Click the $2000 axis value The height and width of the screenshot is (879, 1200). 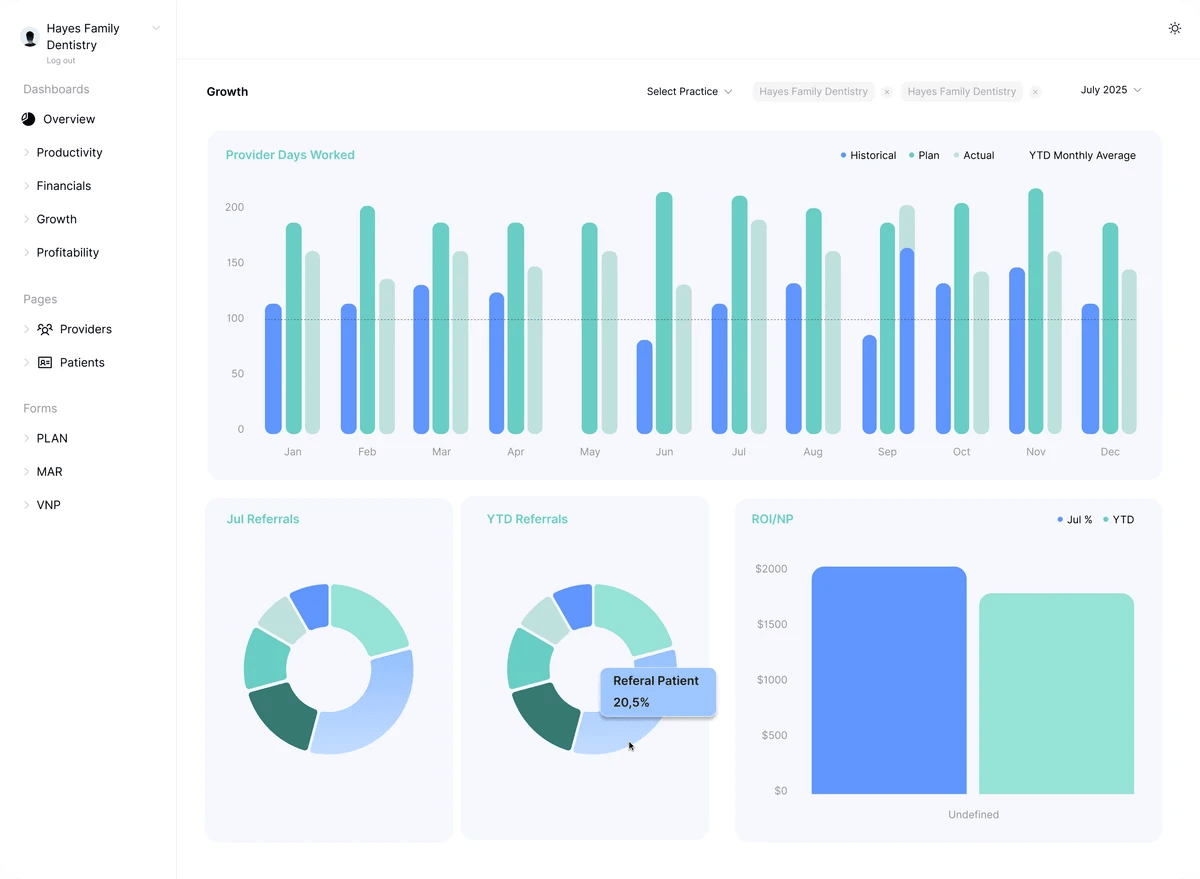[x=771, y=569]
